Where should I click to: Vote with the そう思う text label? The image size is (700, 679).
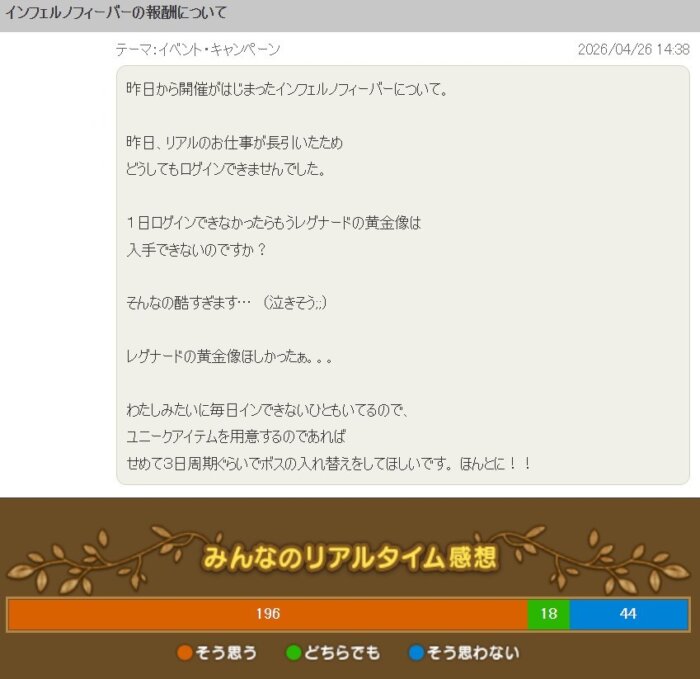[x=225, y=653]
